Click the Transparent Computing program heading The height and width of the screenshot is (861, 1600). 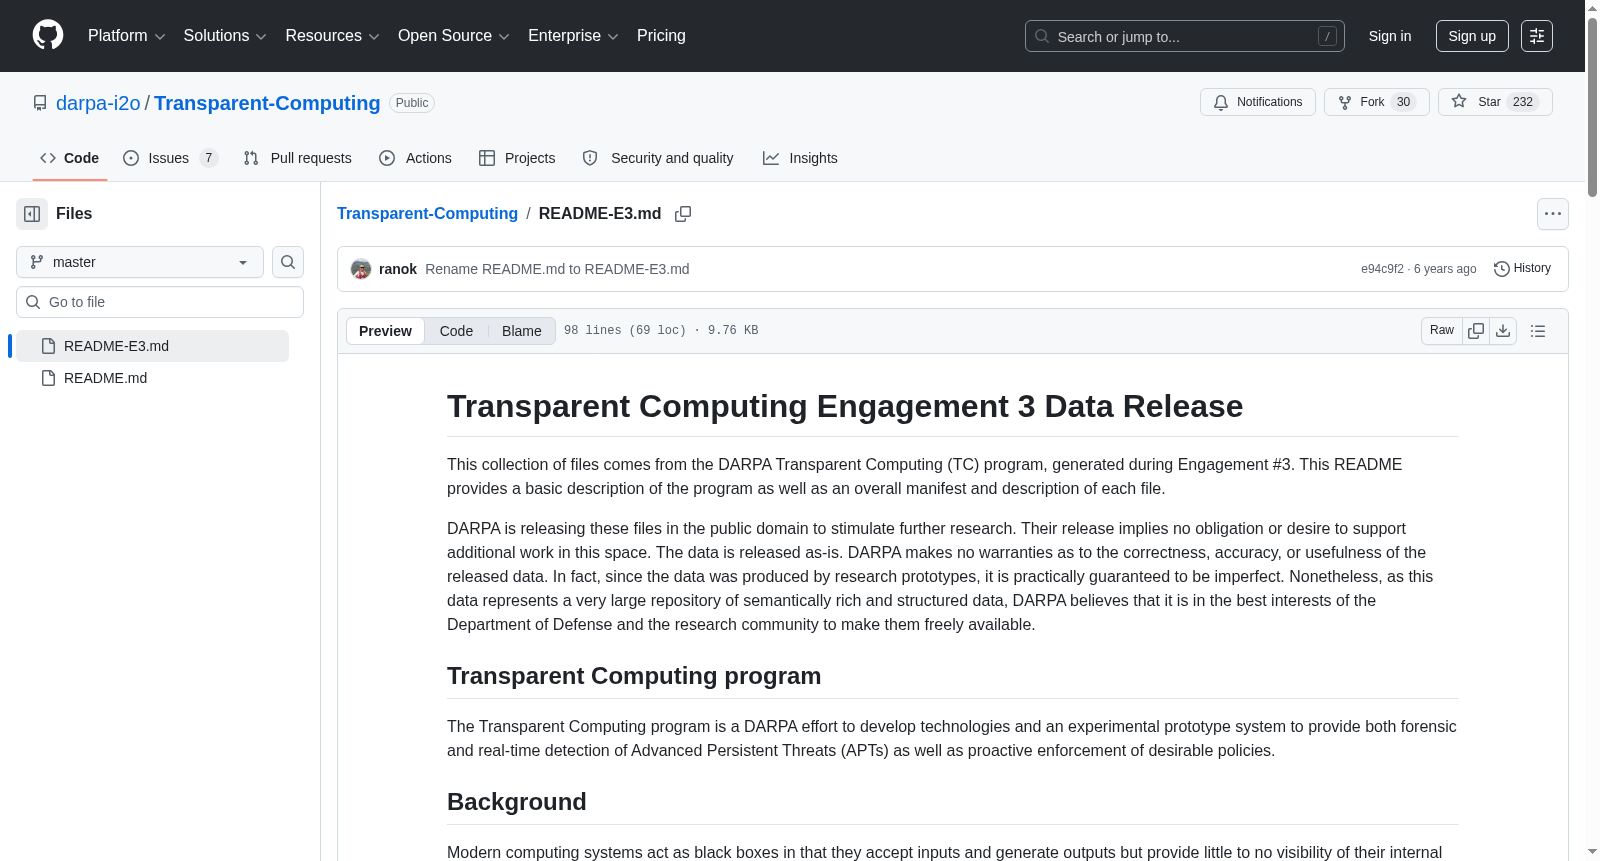(634, 676)
